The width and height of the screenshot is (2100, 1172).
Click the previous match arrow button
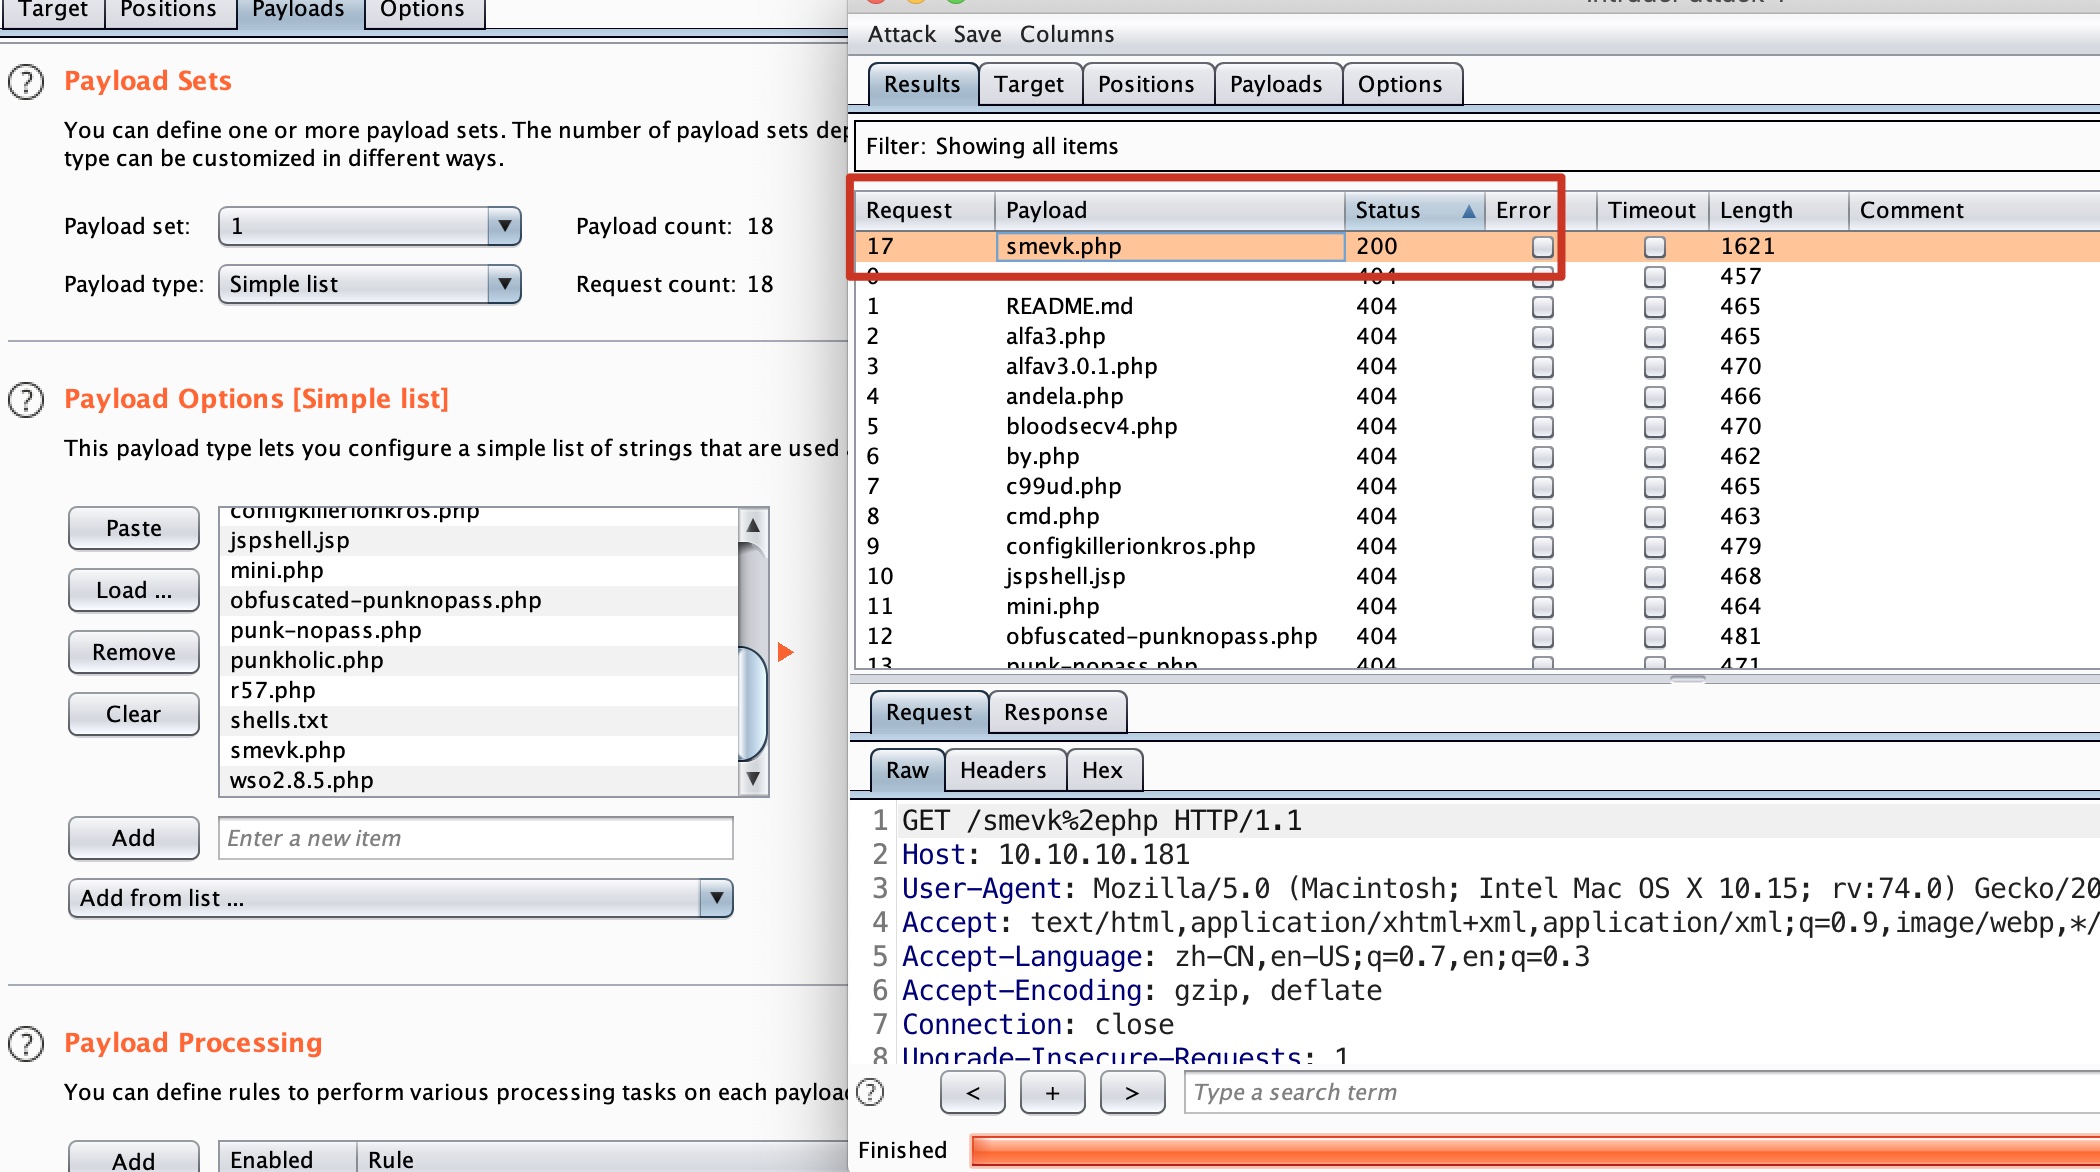[973, 1093]
